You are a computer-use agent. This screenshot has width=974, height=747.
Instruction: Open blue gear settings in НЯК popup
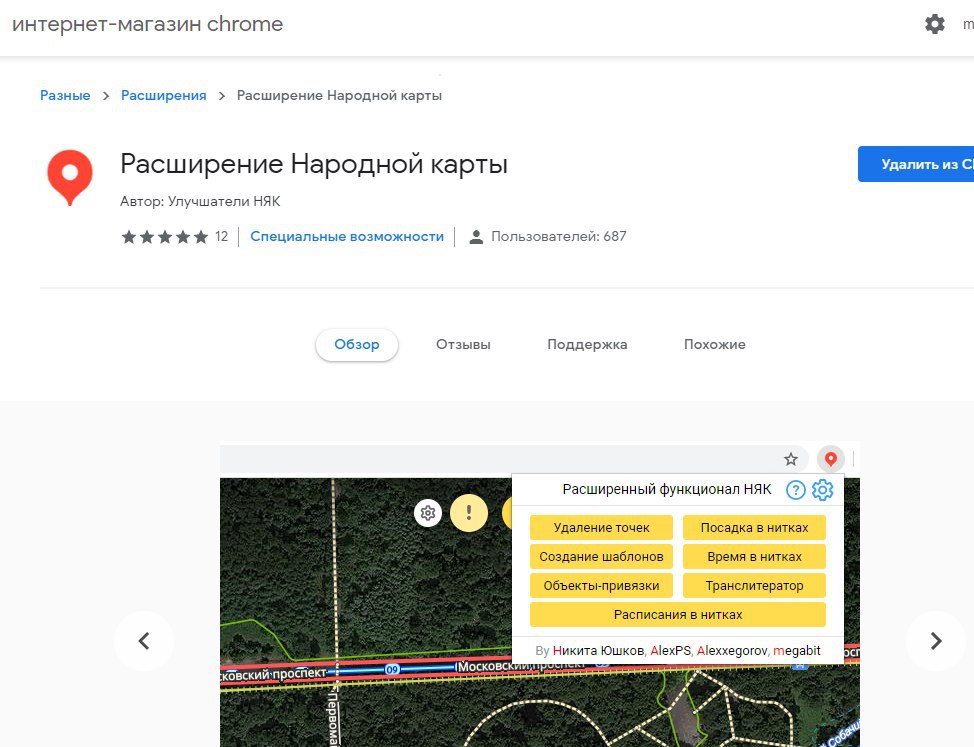822,490
